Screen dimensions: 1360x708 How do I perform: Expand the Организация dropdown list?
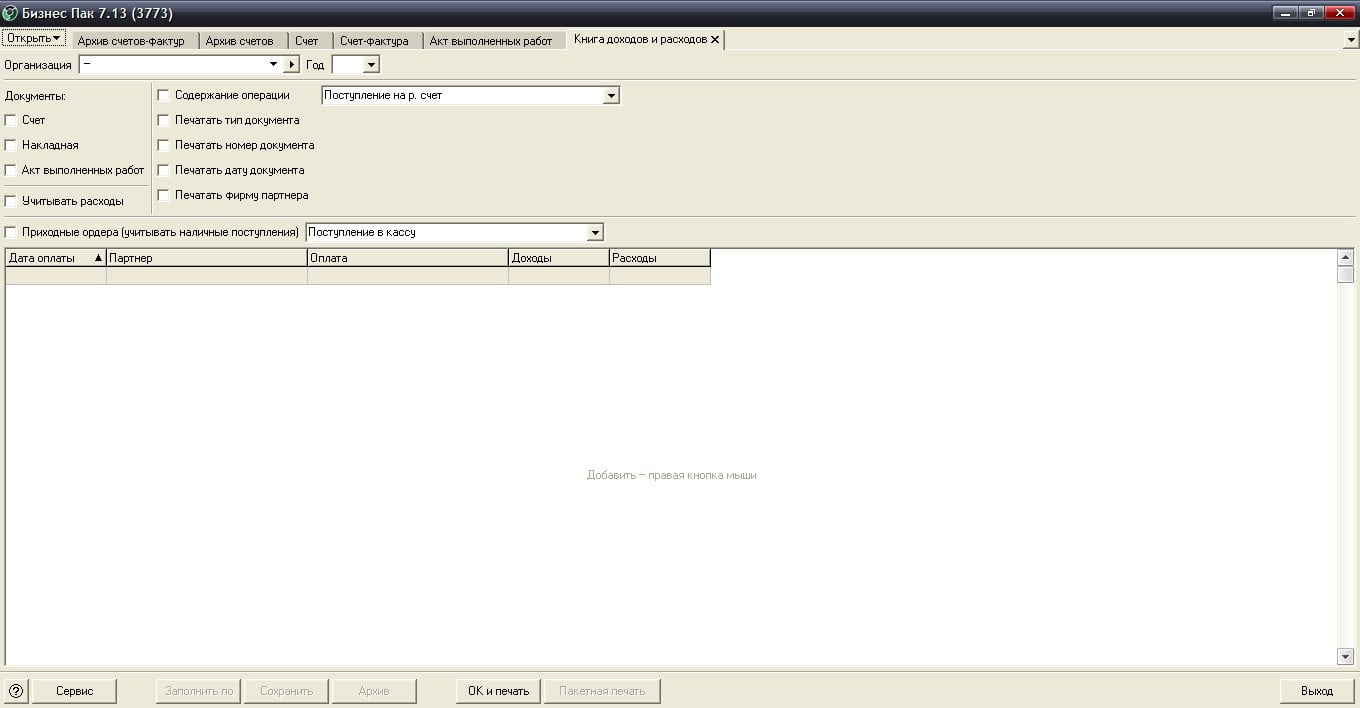pos(273,65)
